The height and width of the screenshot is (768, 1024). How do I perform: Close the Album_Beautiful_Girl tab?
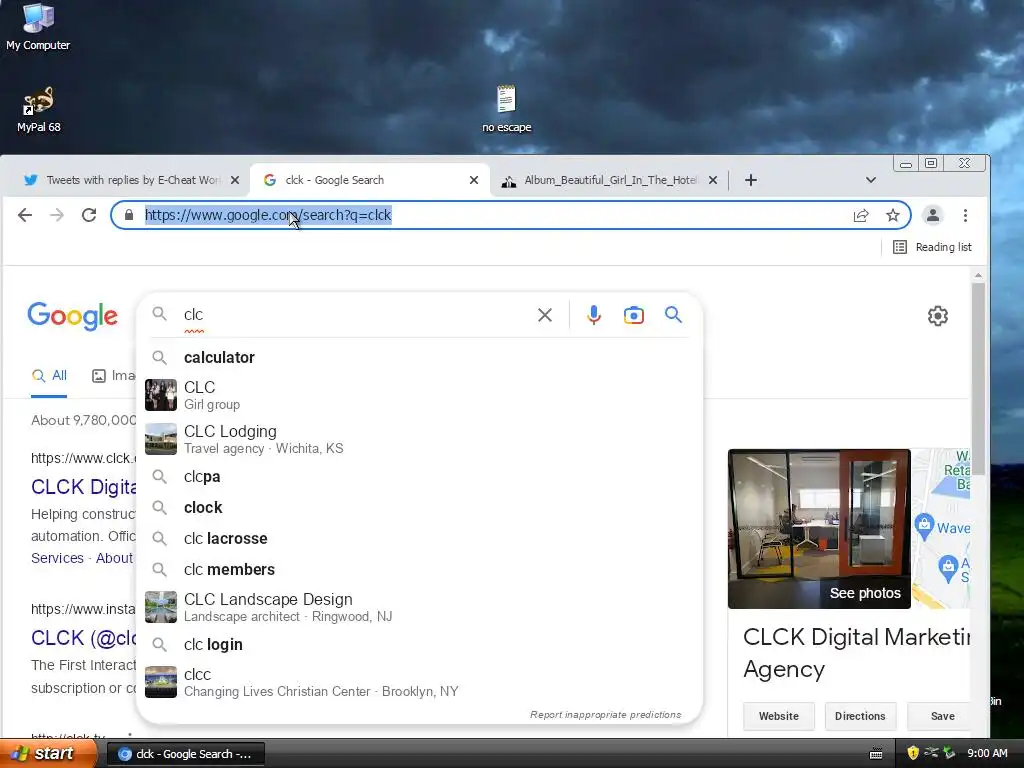713,180
